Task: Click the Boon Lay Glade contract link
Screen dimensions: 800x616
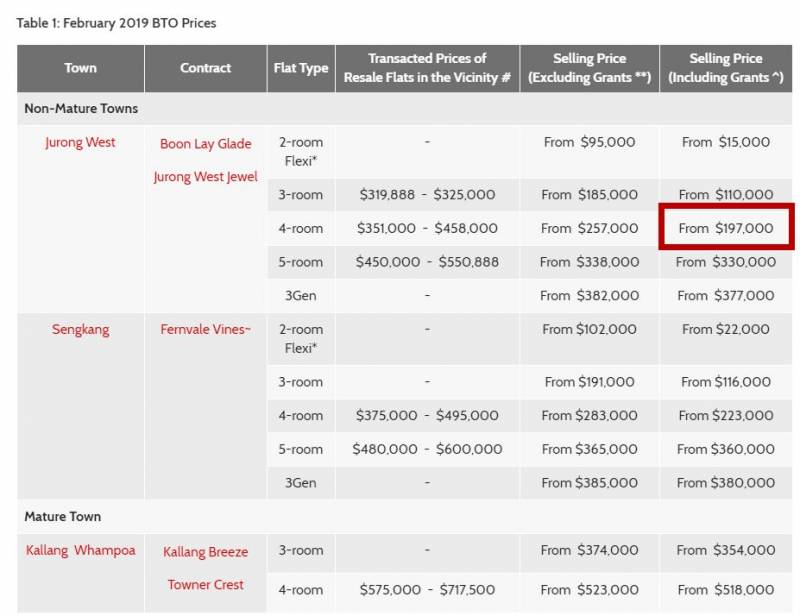Action: (205, 144)
